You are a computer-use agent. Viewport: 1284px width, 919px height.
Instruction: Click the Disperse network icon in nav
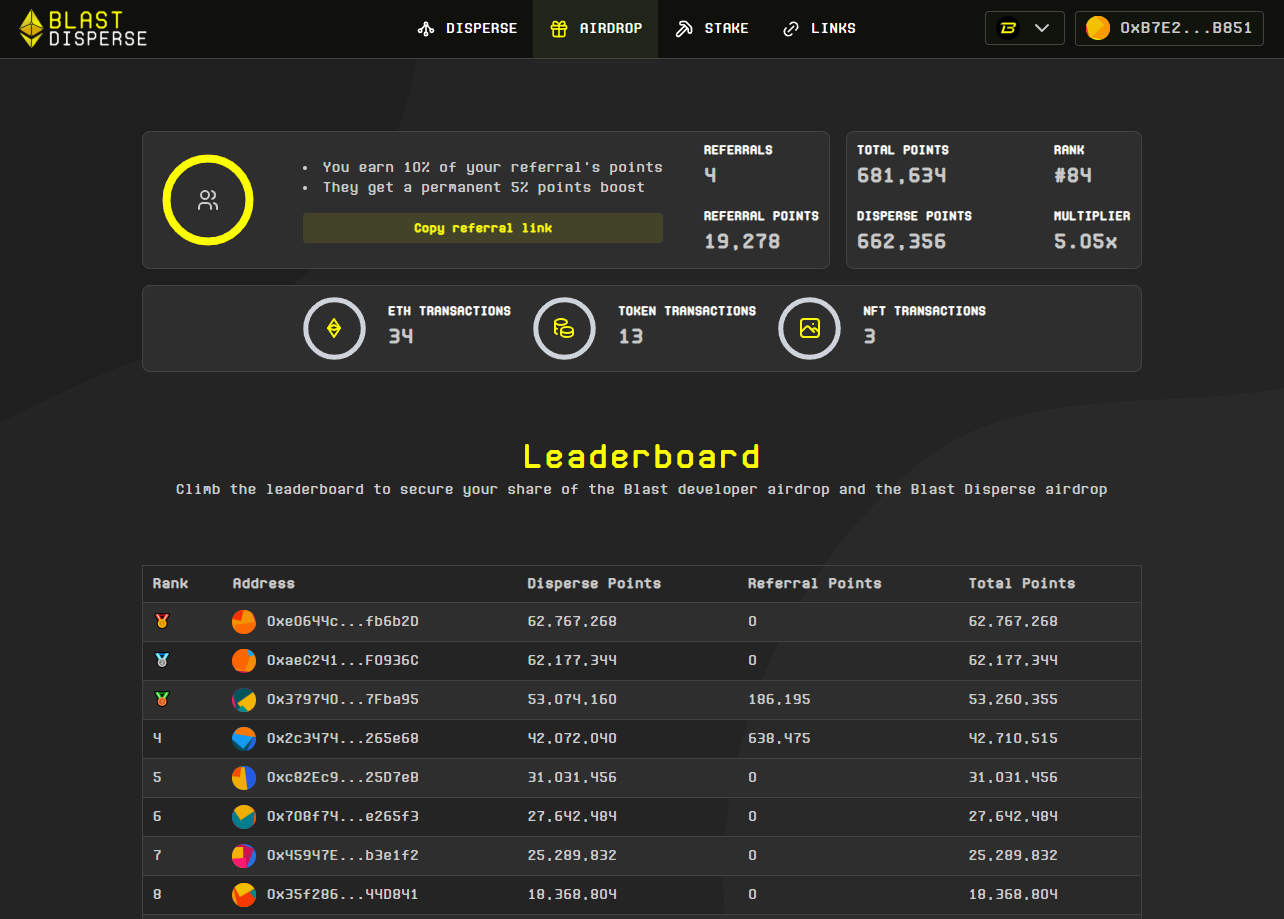pos(426,29)
